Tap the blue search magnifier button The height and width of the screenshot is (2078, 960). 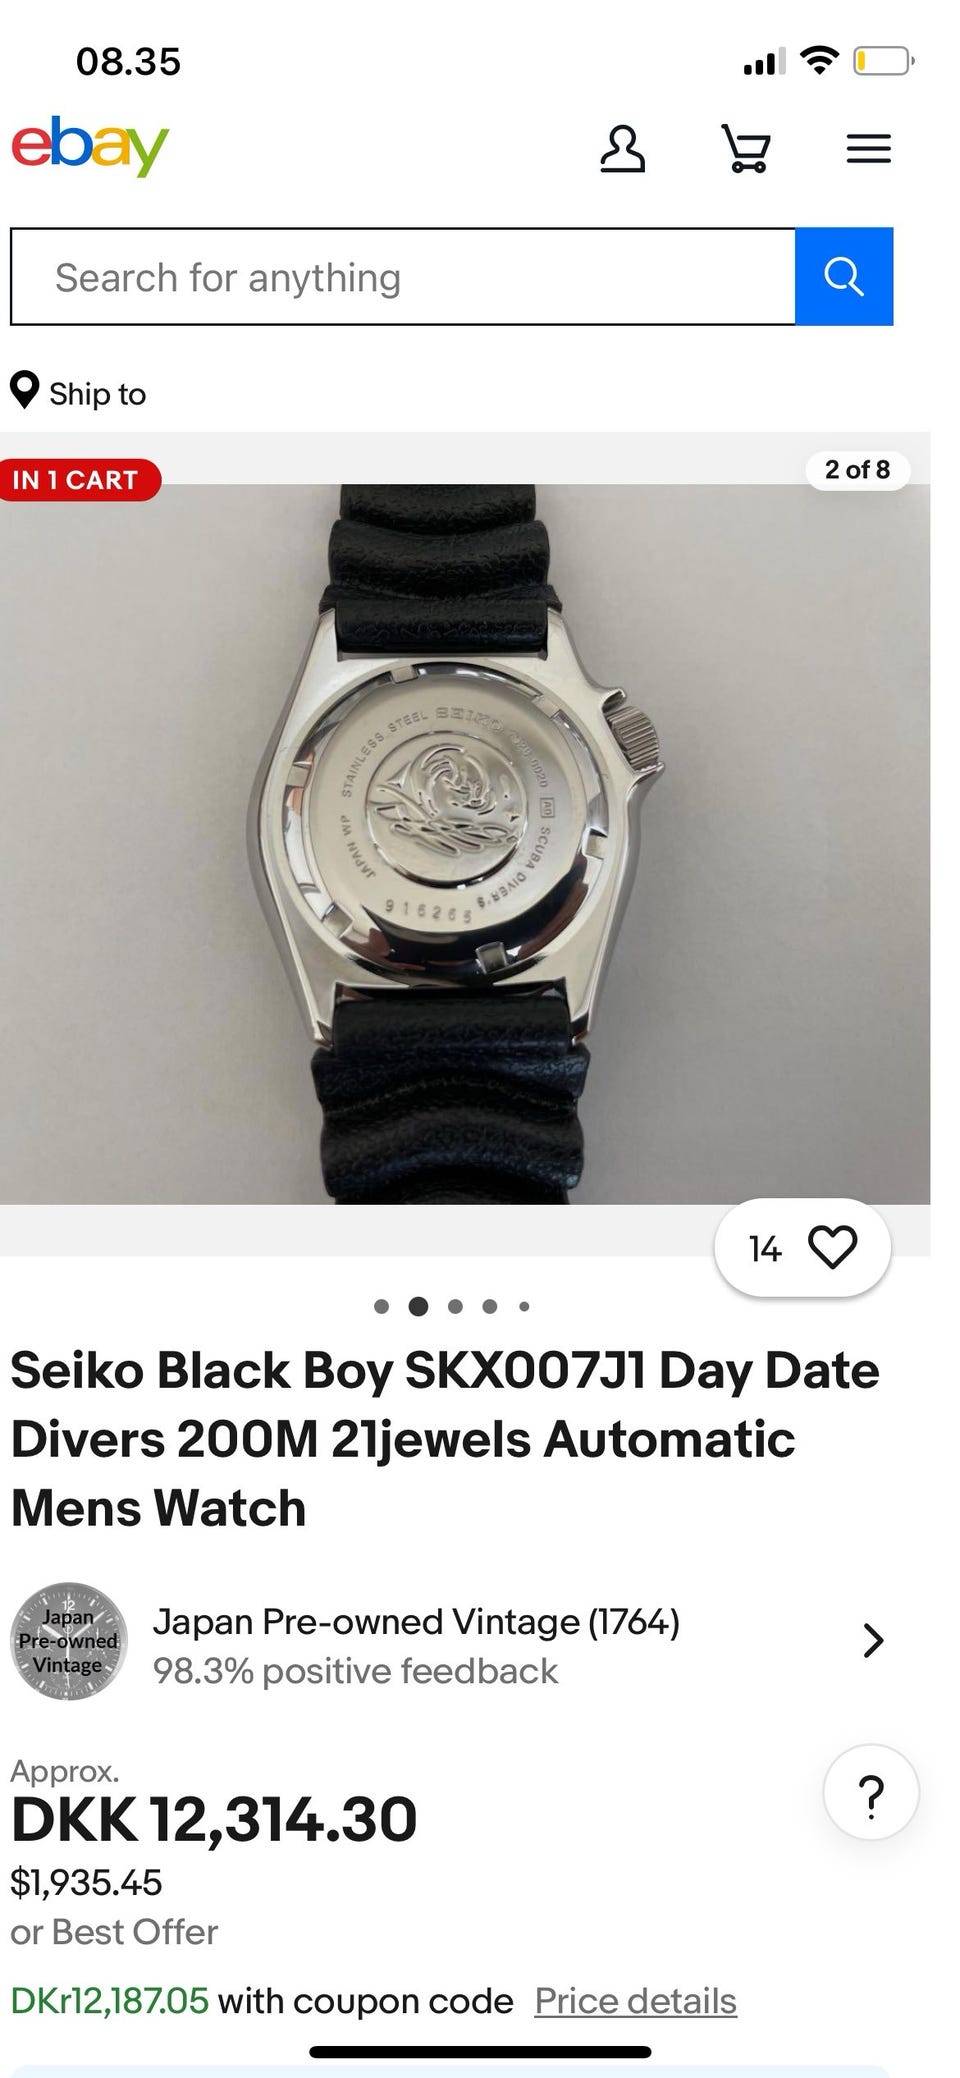click(844, 277)
